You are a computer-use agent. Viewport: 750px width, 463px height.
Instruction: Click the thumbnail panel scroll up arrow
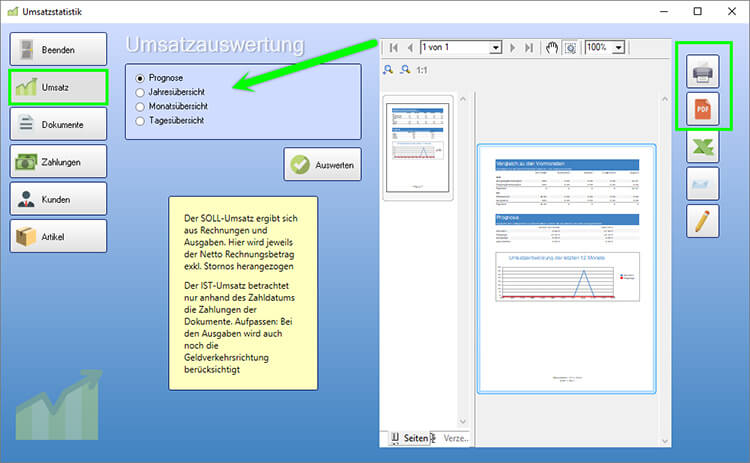click(463, 99)
